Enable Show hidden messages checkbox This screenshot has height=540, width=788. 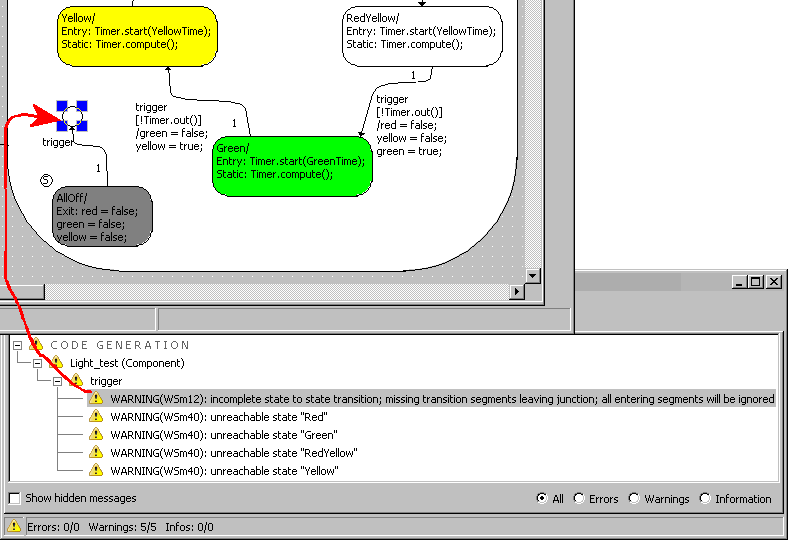(x=15, y=498)
